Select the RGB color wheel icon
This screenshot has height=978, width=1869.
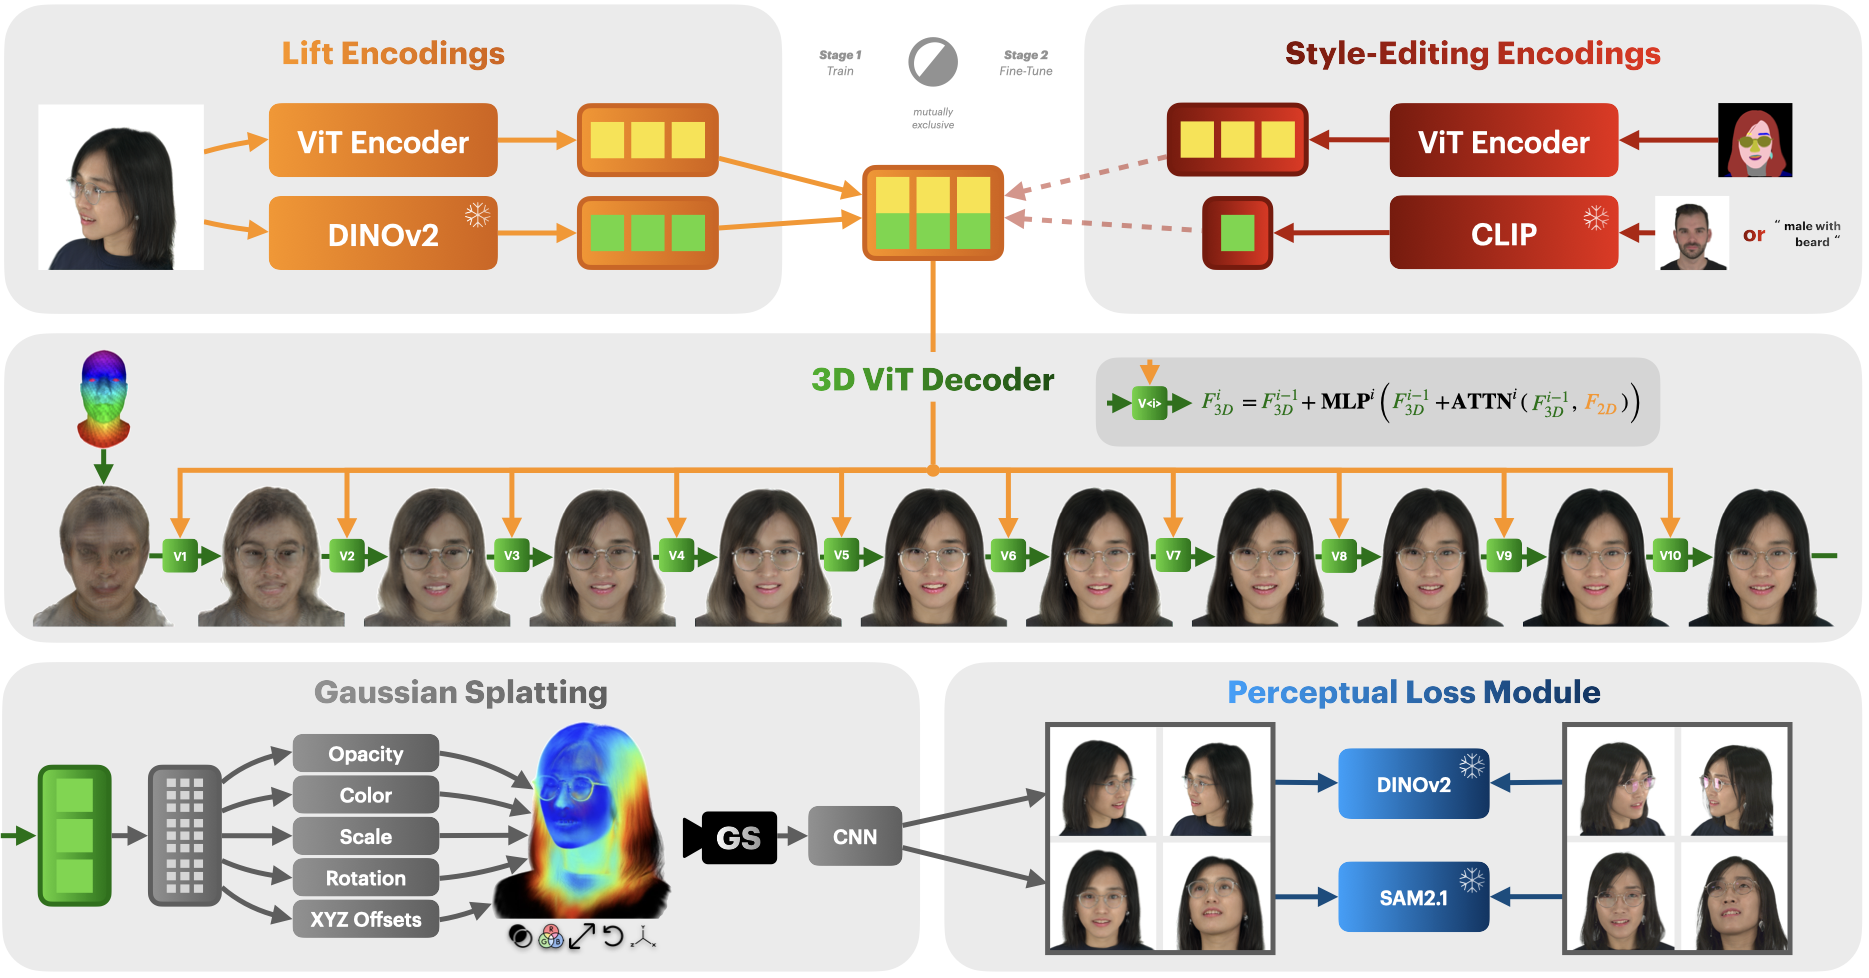pyautogui.click(x=551, y=937)
